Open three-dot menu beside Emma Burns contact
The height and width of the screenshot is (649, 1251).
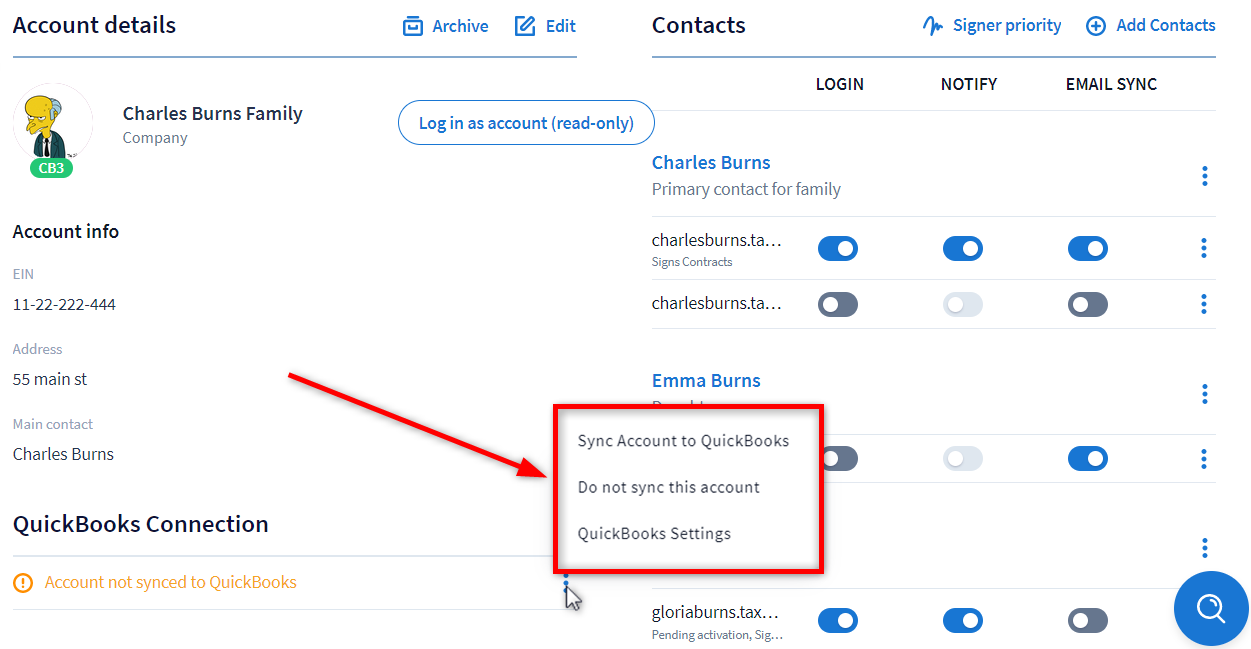click(1204, 394)
